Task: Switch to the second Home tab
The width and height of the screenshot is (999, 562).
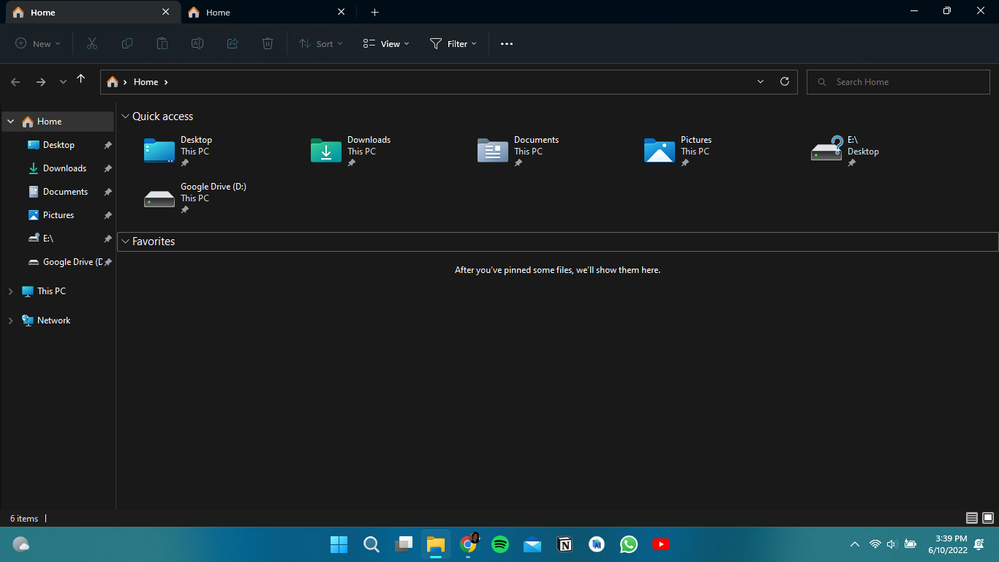Action: (x=268, y=12)
